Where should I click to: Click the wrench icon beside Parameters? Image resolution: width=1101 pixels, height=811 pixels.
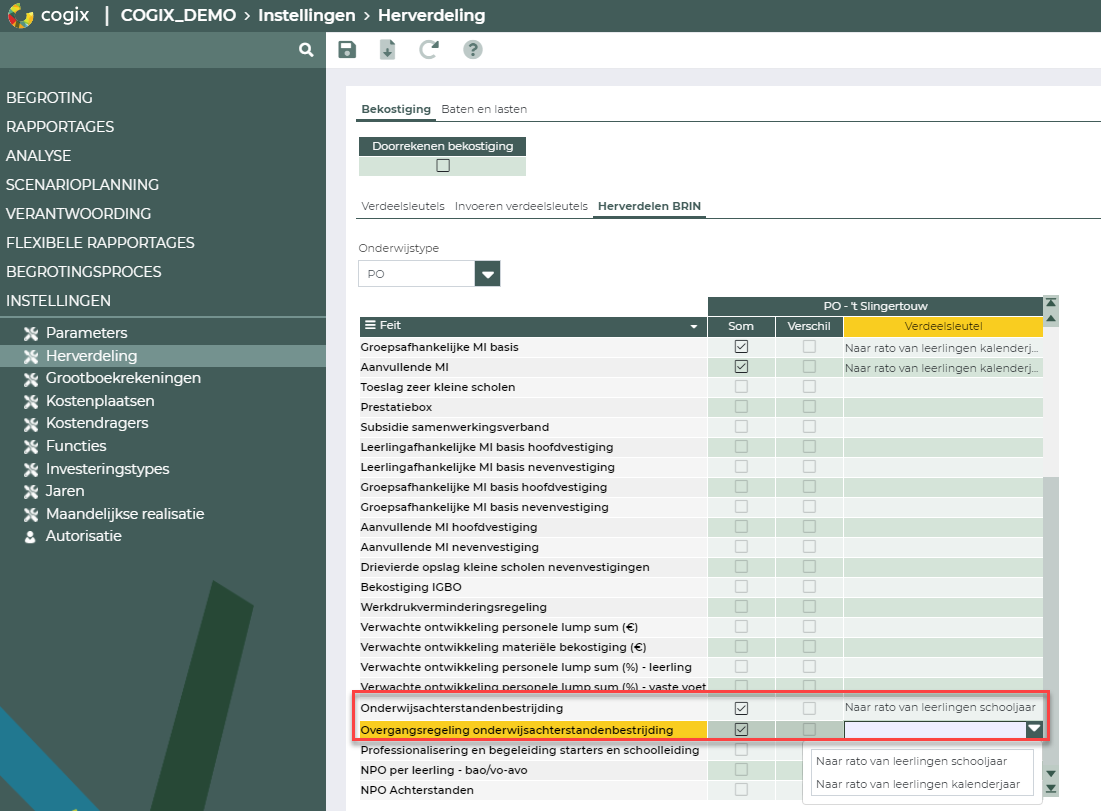coord(31,334)
